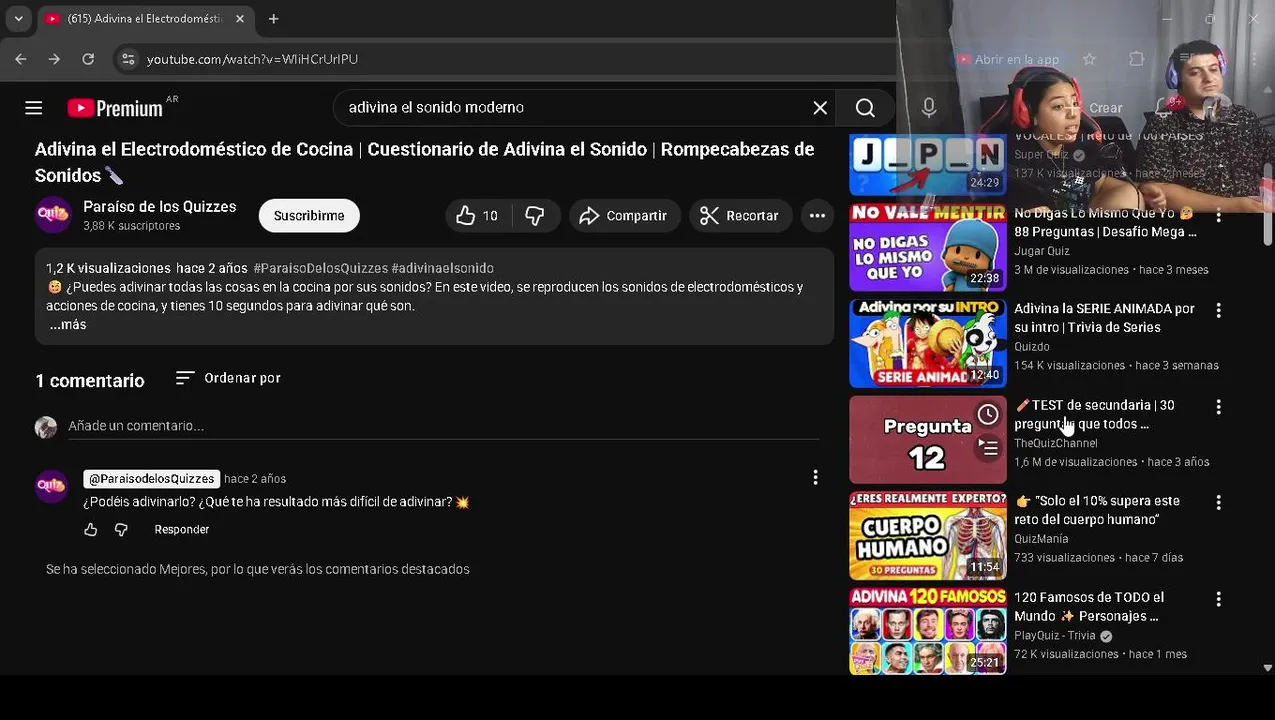Open a new browser tab
The image size is (1275, 720).
click(274, 19)
